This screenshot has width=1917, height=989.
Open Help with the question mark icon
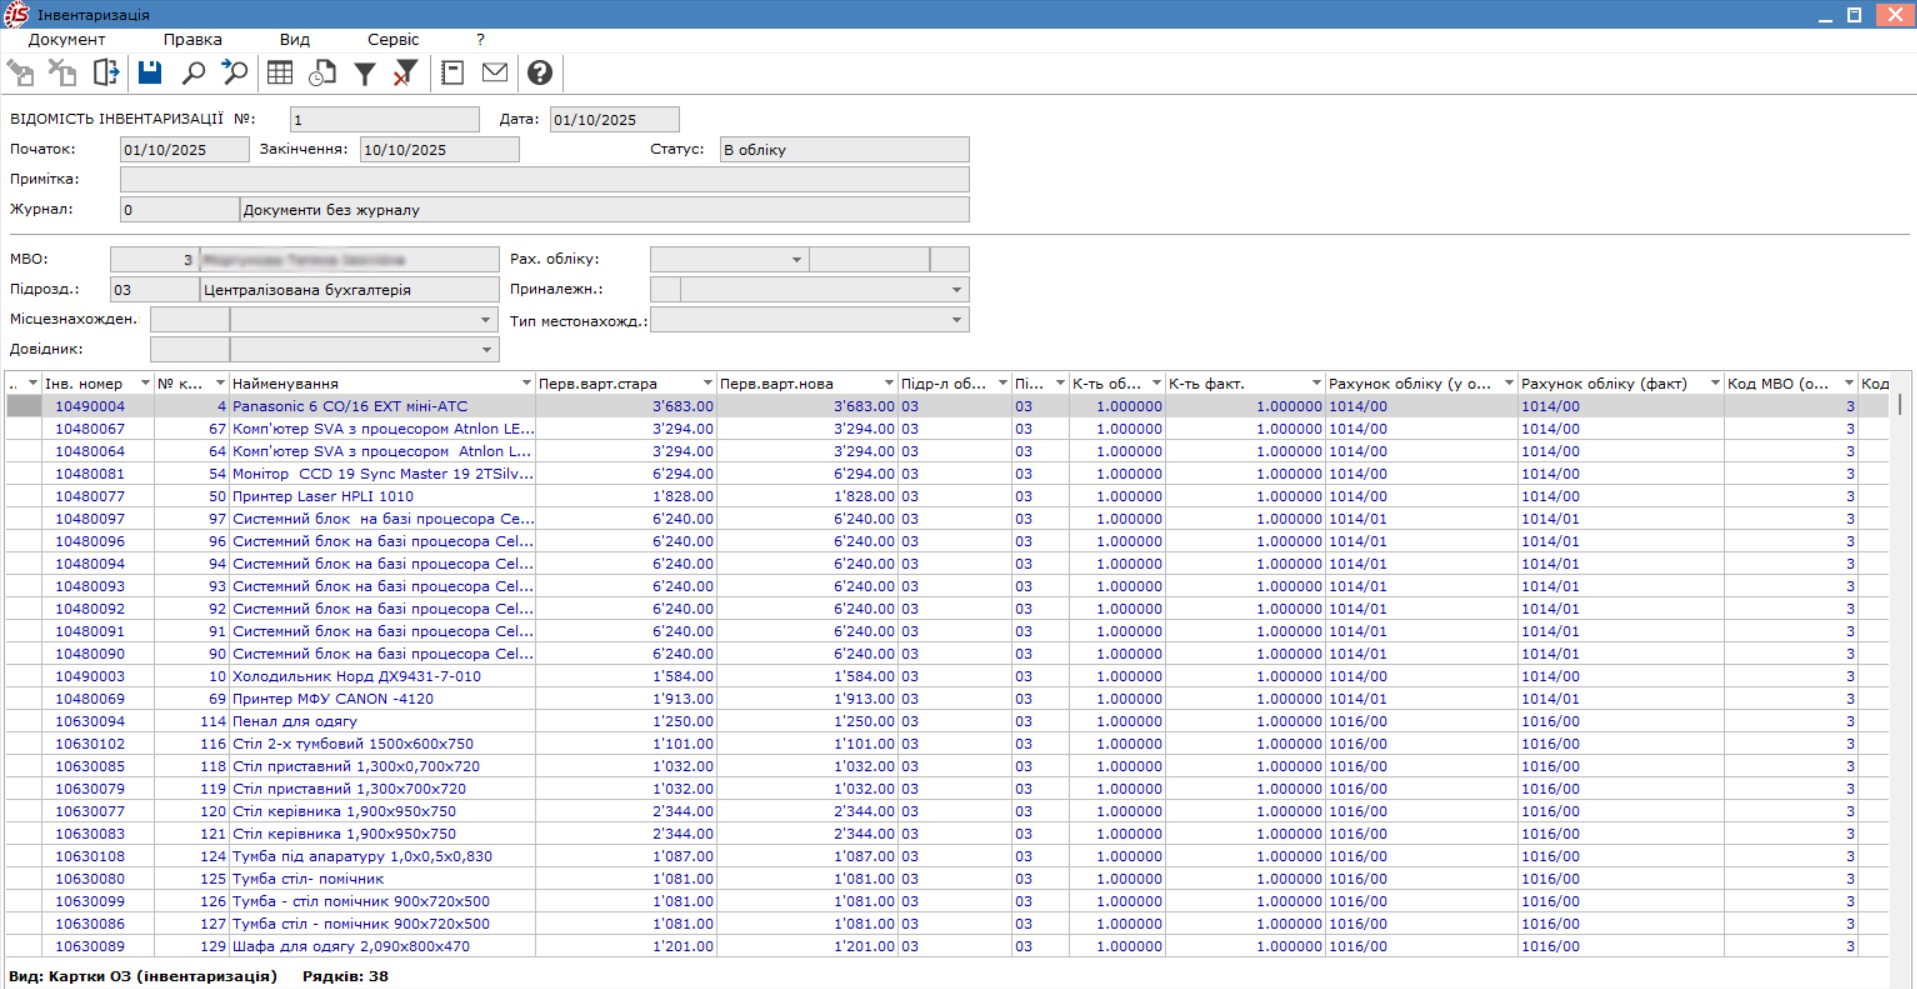tap(540, 73)
